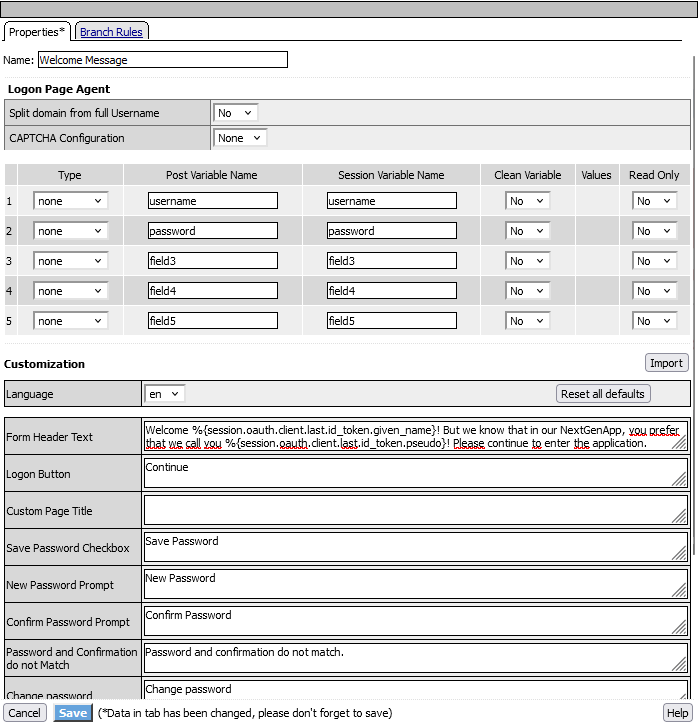Open the Type dropdown in row 5
This screenshot has height=727, width=698.
pyautogui.click(x=70, y=321)
